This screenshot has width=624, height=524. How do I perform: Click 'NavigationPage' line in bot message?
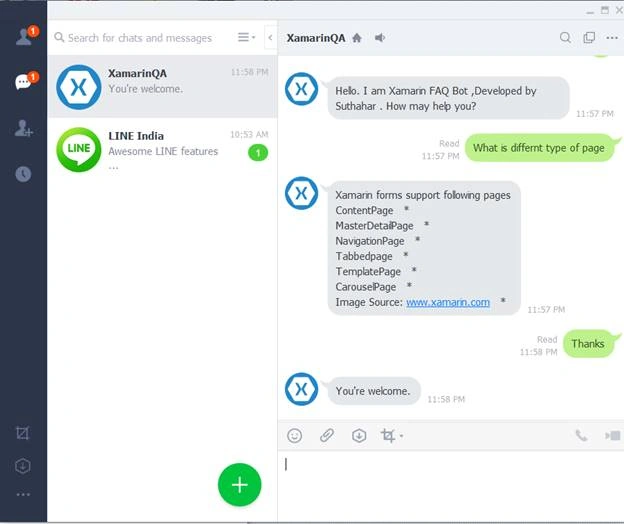coord(370,241)
